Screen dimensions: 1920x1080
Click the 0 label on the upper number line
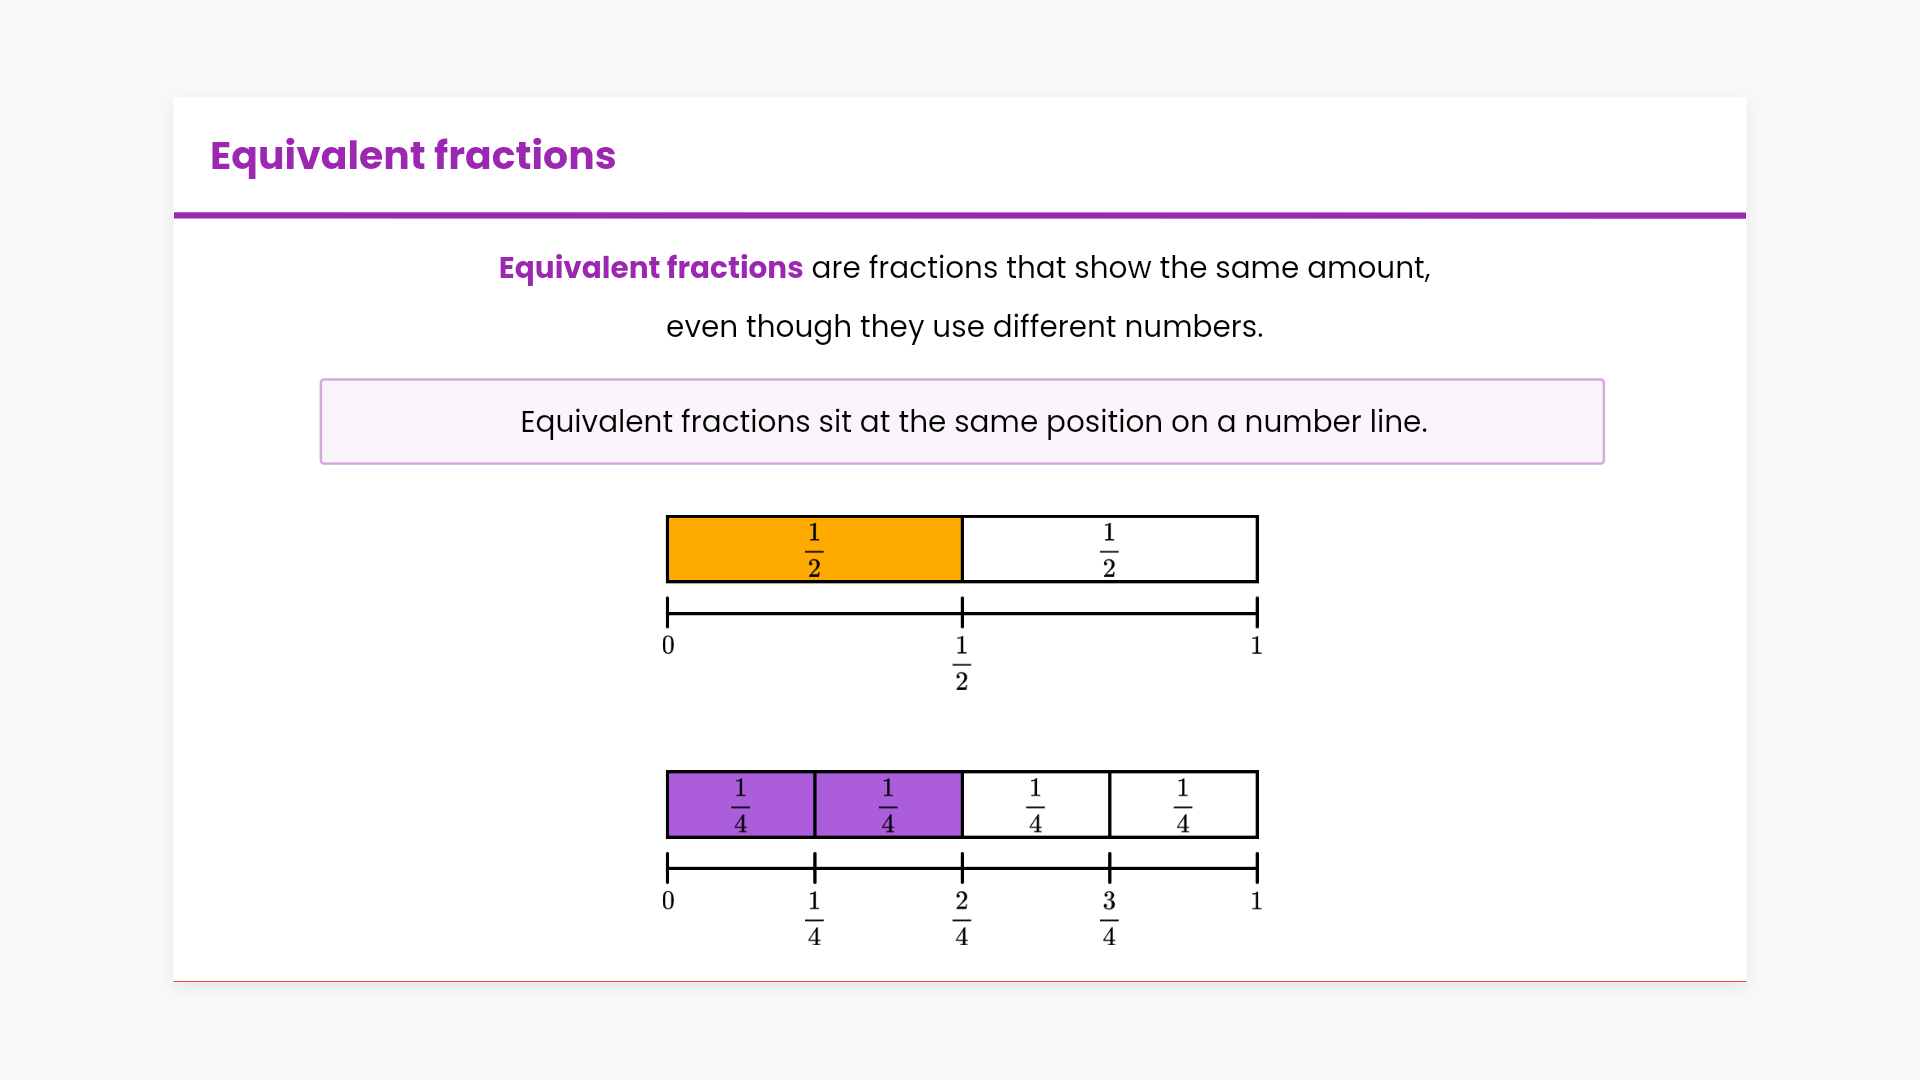[x=668, y=646]
